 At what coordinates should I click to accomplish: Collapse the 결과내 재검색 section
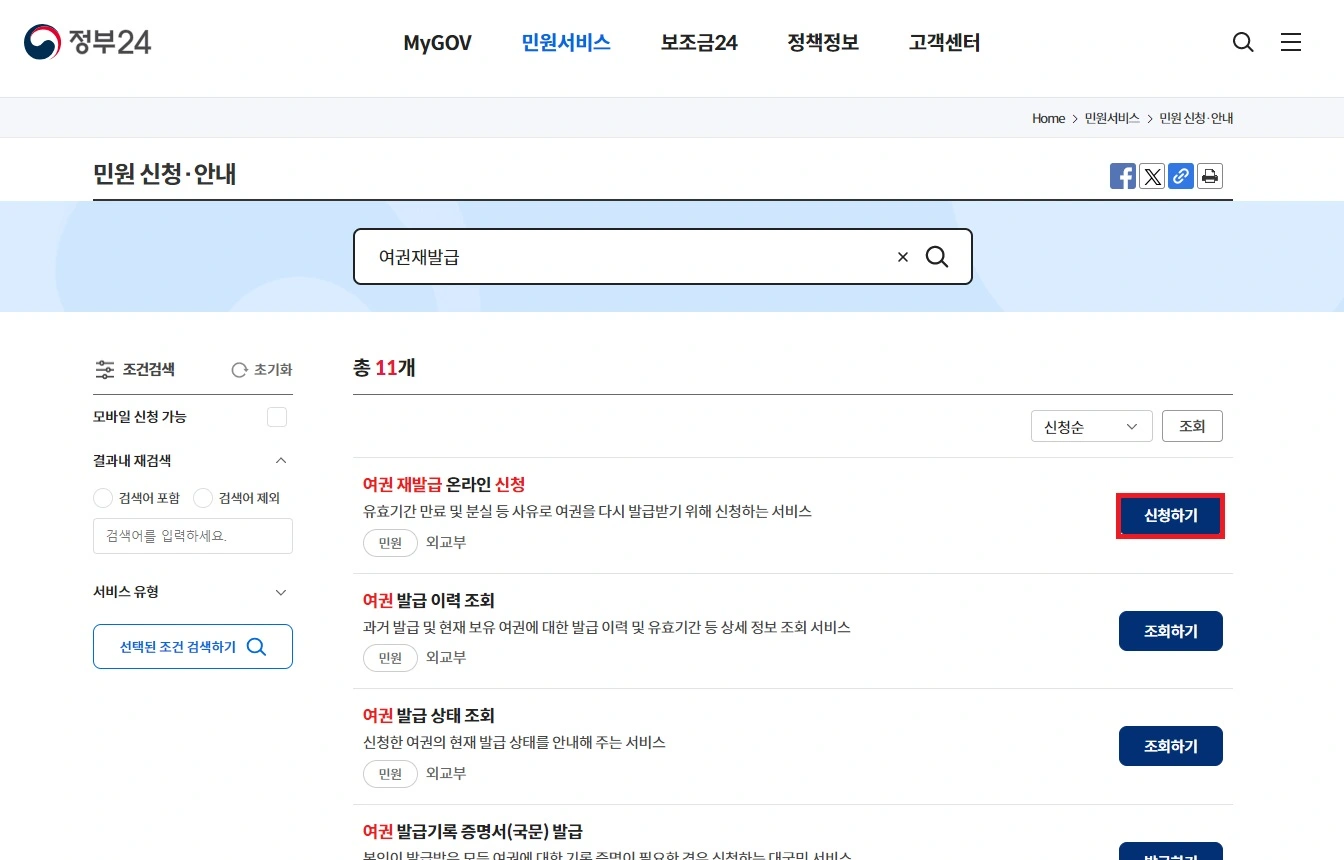[281, 461]
